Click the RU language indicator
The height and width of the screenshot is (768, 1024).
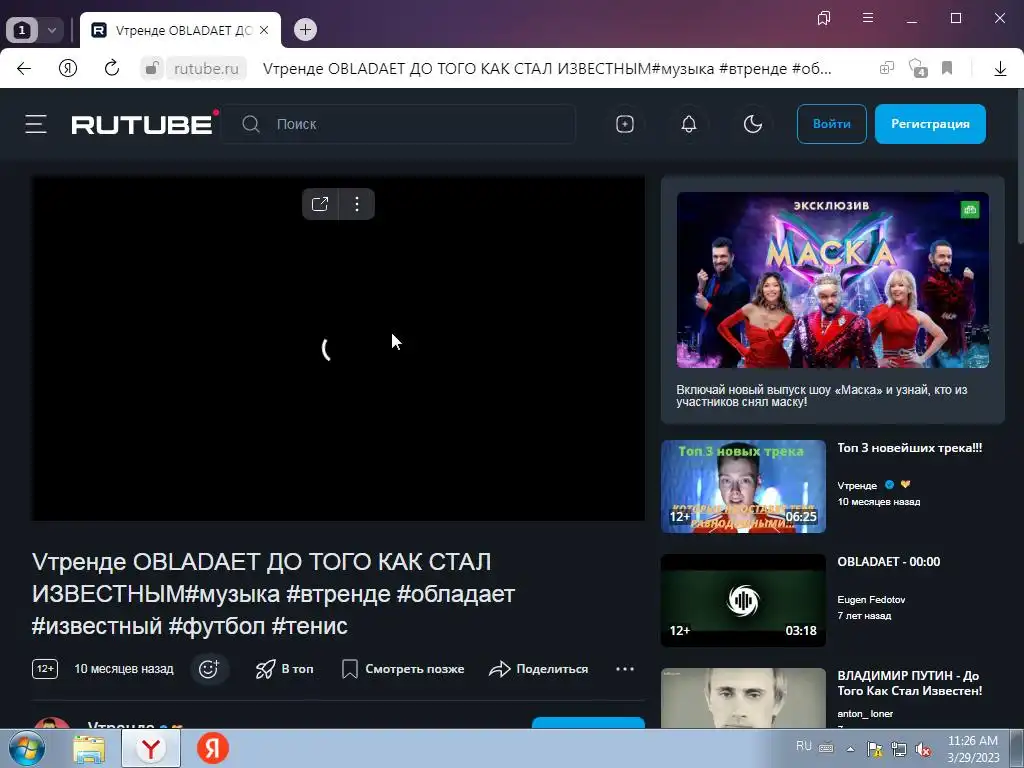click(804, 746)
